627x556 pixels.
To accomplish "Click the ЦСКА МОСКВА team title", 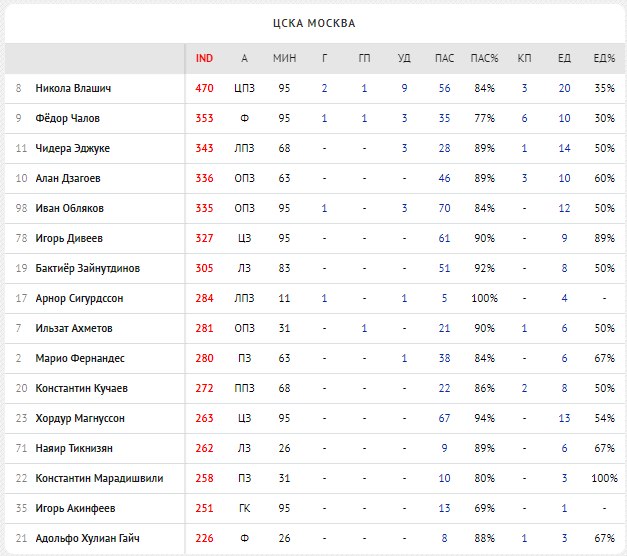I will coord(314,23).
